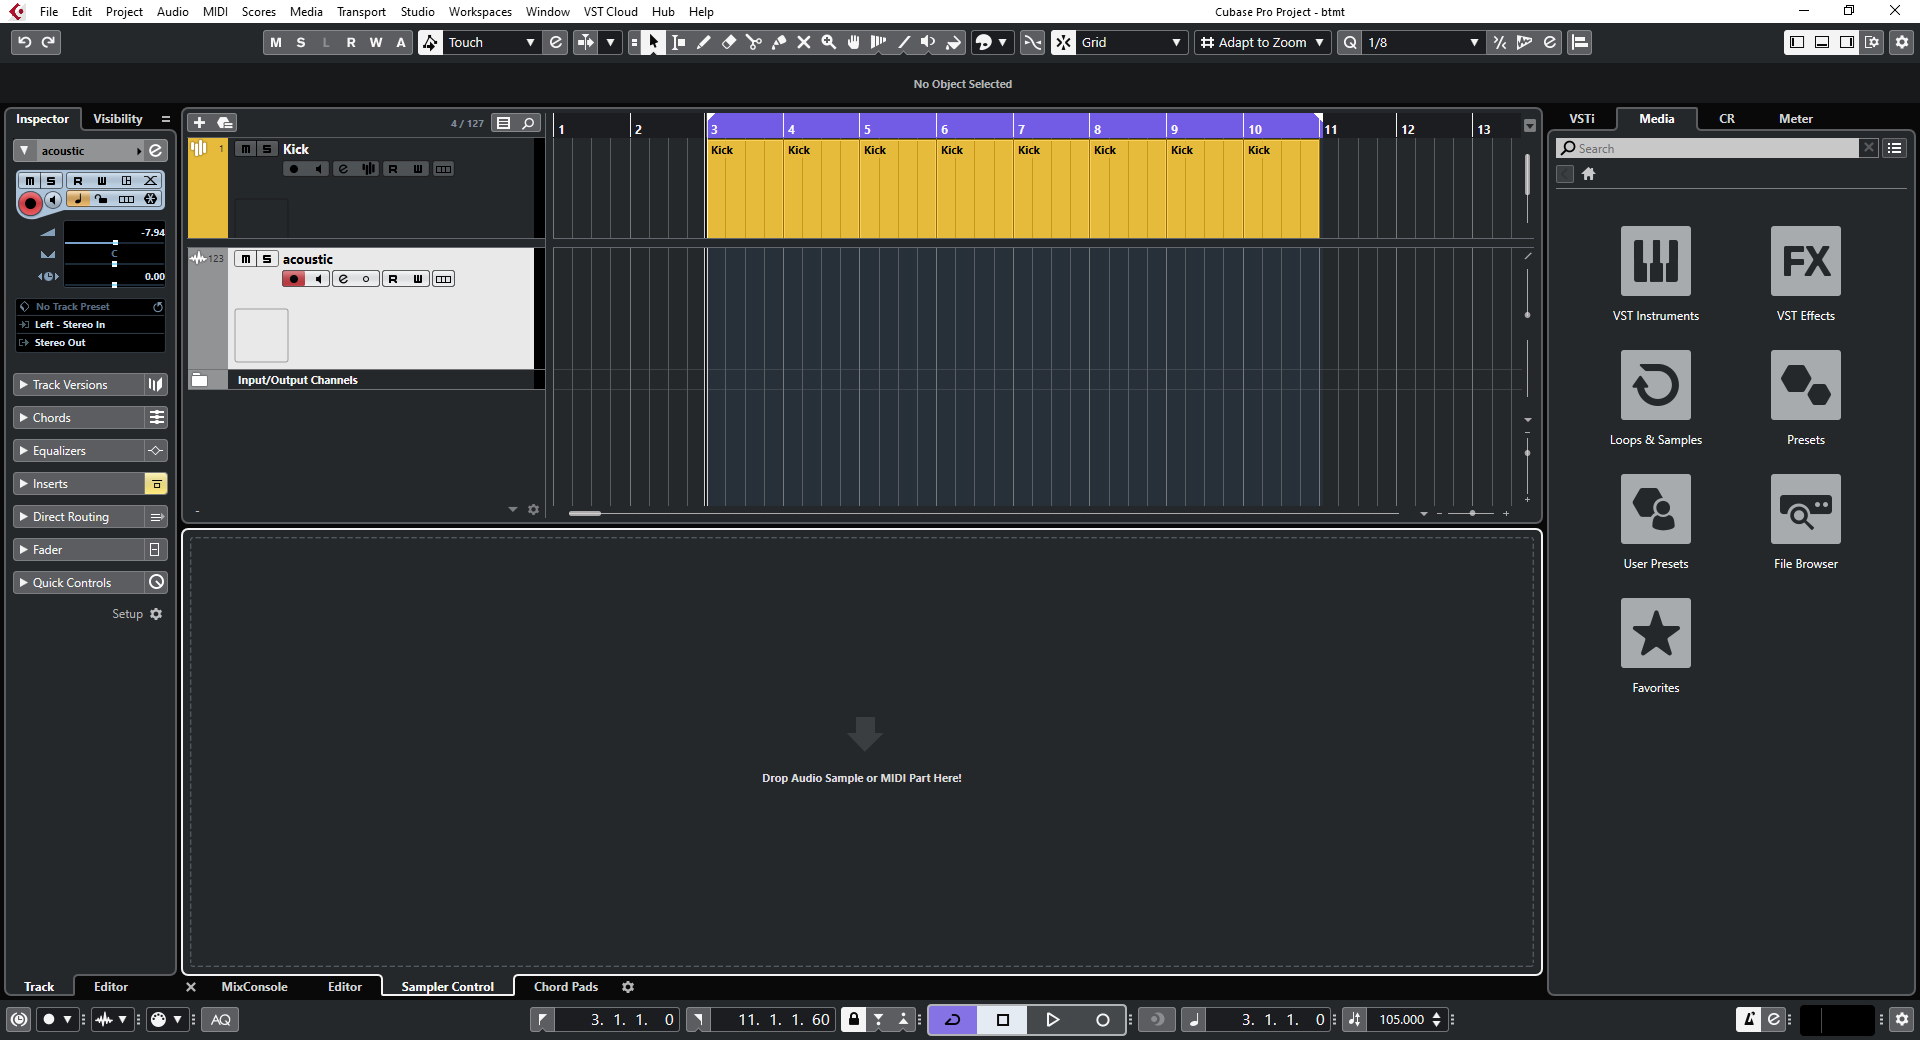
Task: Select the Draw pencil tool
Action: coord(704,42)
